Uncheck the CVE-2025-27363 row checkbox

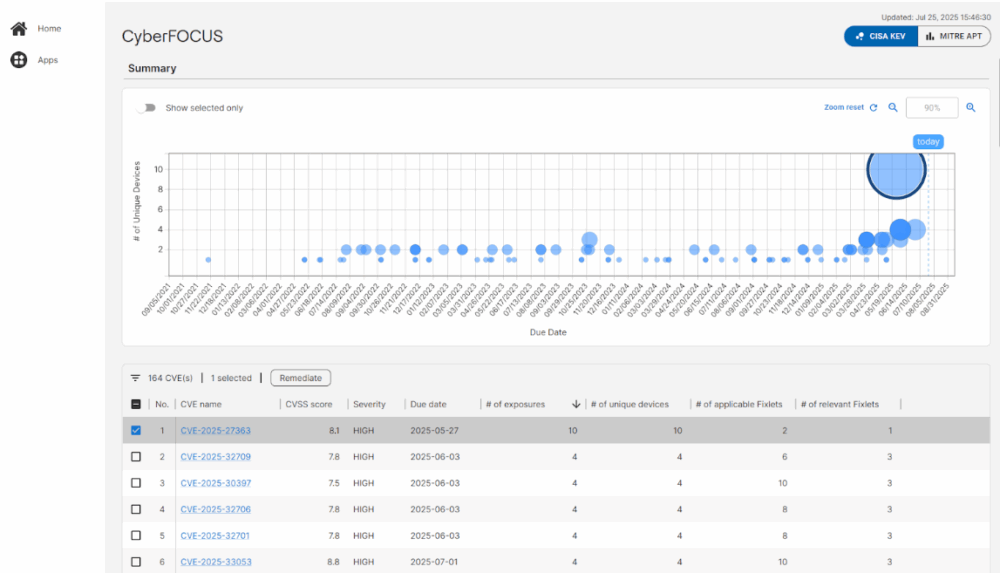(x=136, y=431)
